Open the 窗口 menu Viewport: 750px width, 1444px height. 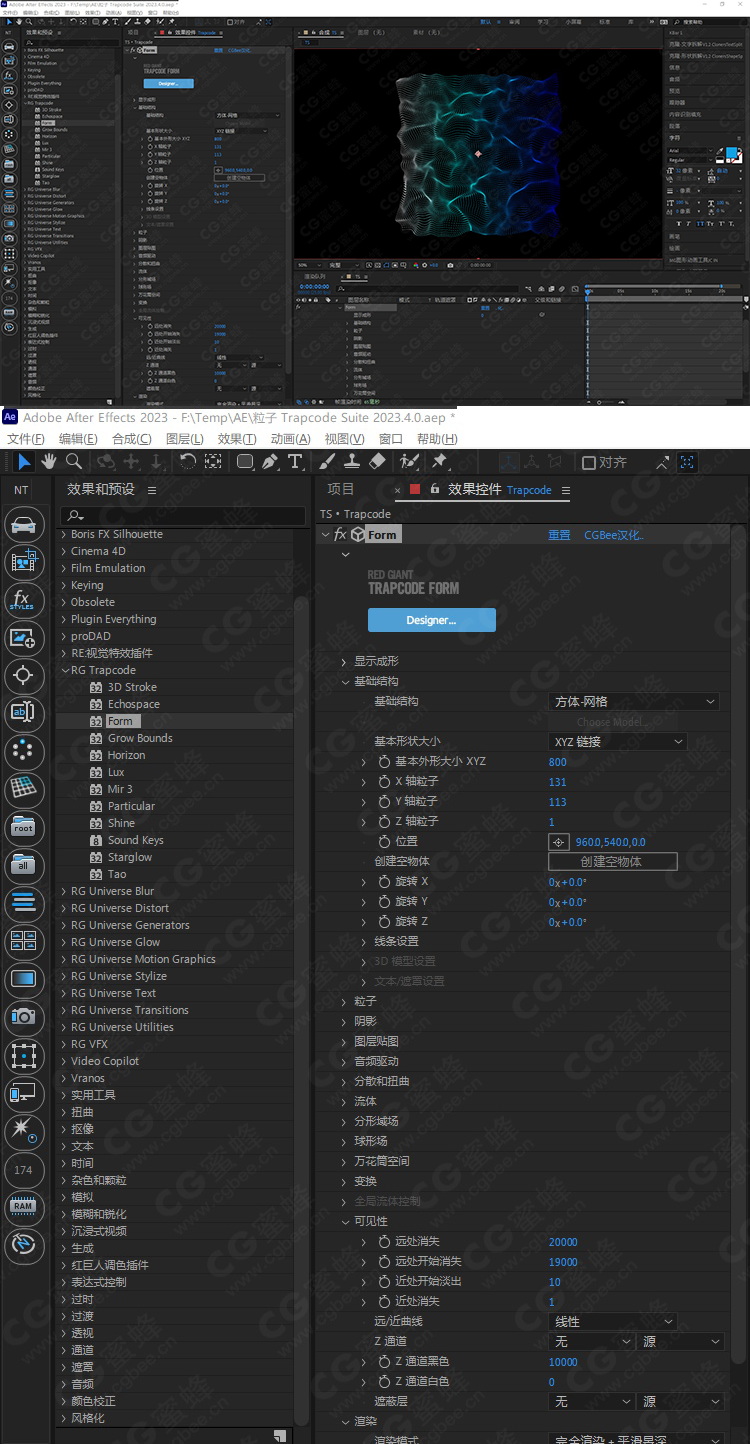pyautogui.click(x=391, y=439)
